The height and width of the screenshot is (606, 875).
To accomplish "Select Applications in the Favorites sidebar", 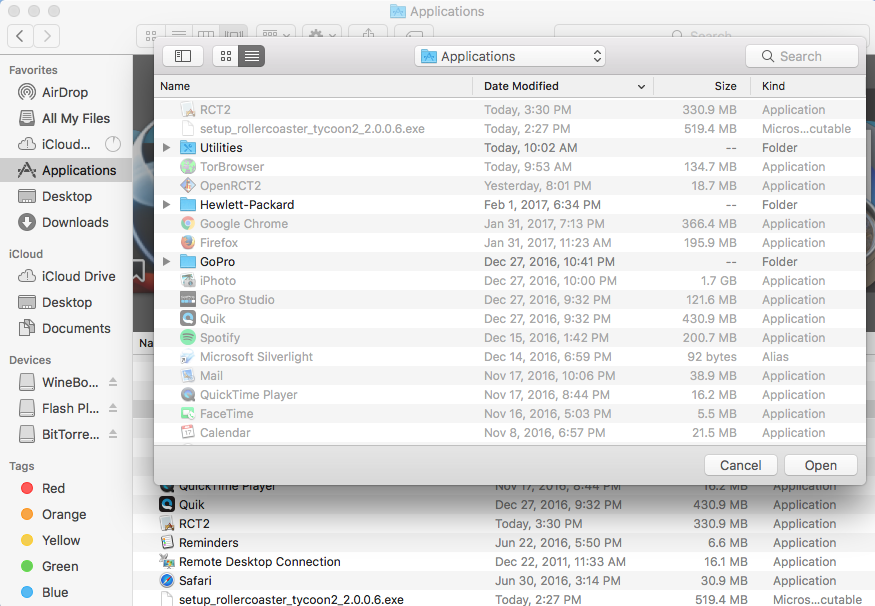I will pos(66,170).
